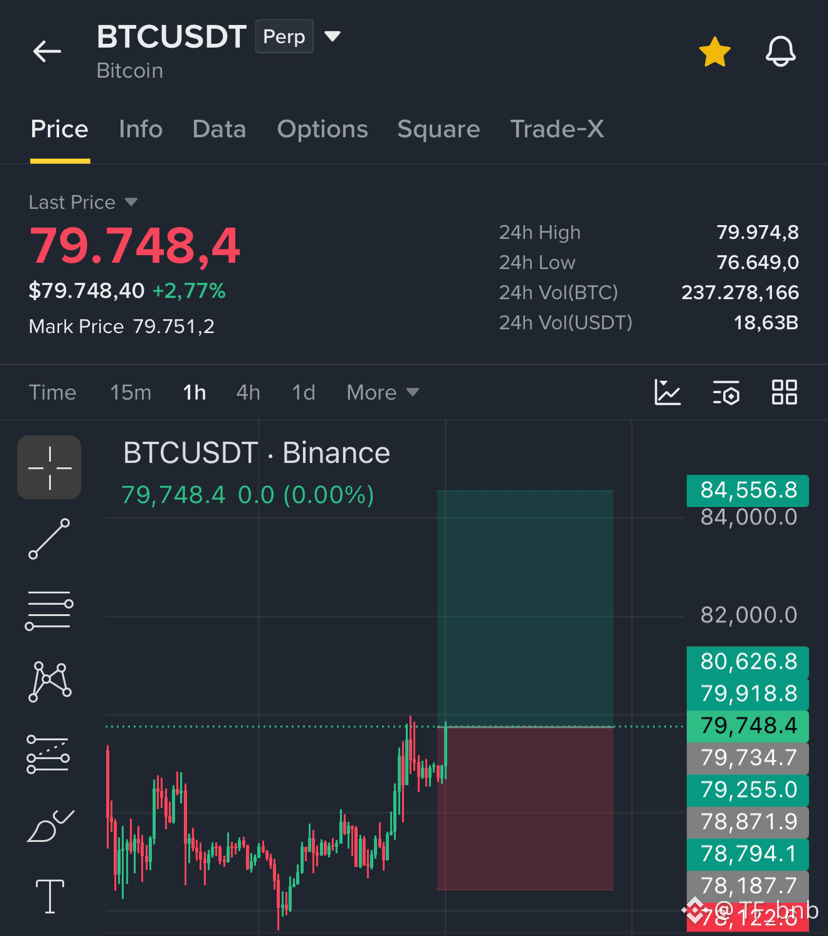Click the Mark Price 79.751,2 value
Viewport: 828px width, 936px height.
(x=174, y=327)
